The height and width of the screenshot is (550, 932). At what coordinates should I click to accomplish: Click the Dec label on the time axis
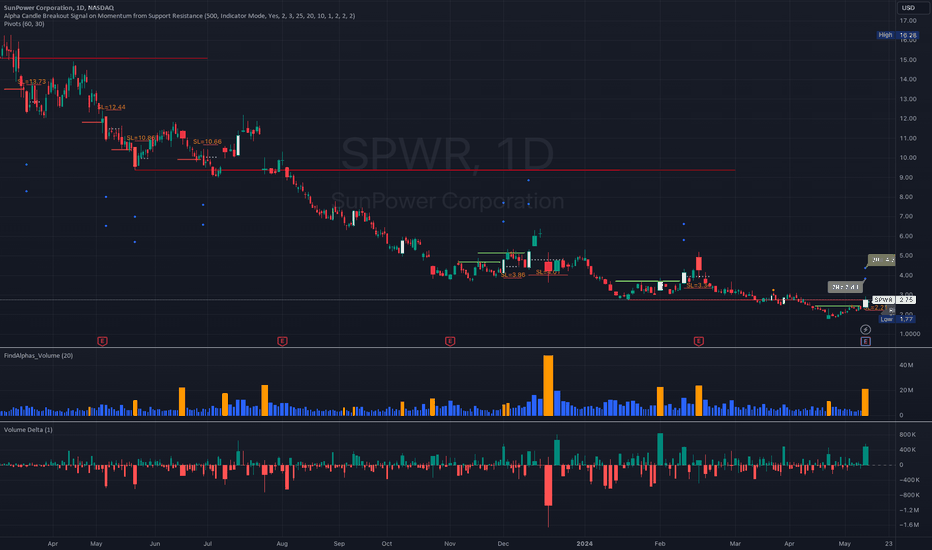pyautogui.click(x=503, y=543)
